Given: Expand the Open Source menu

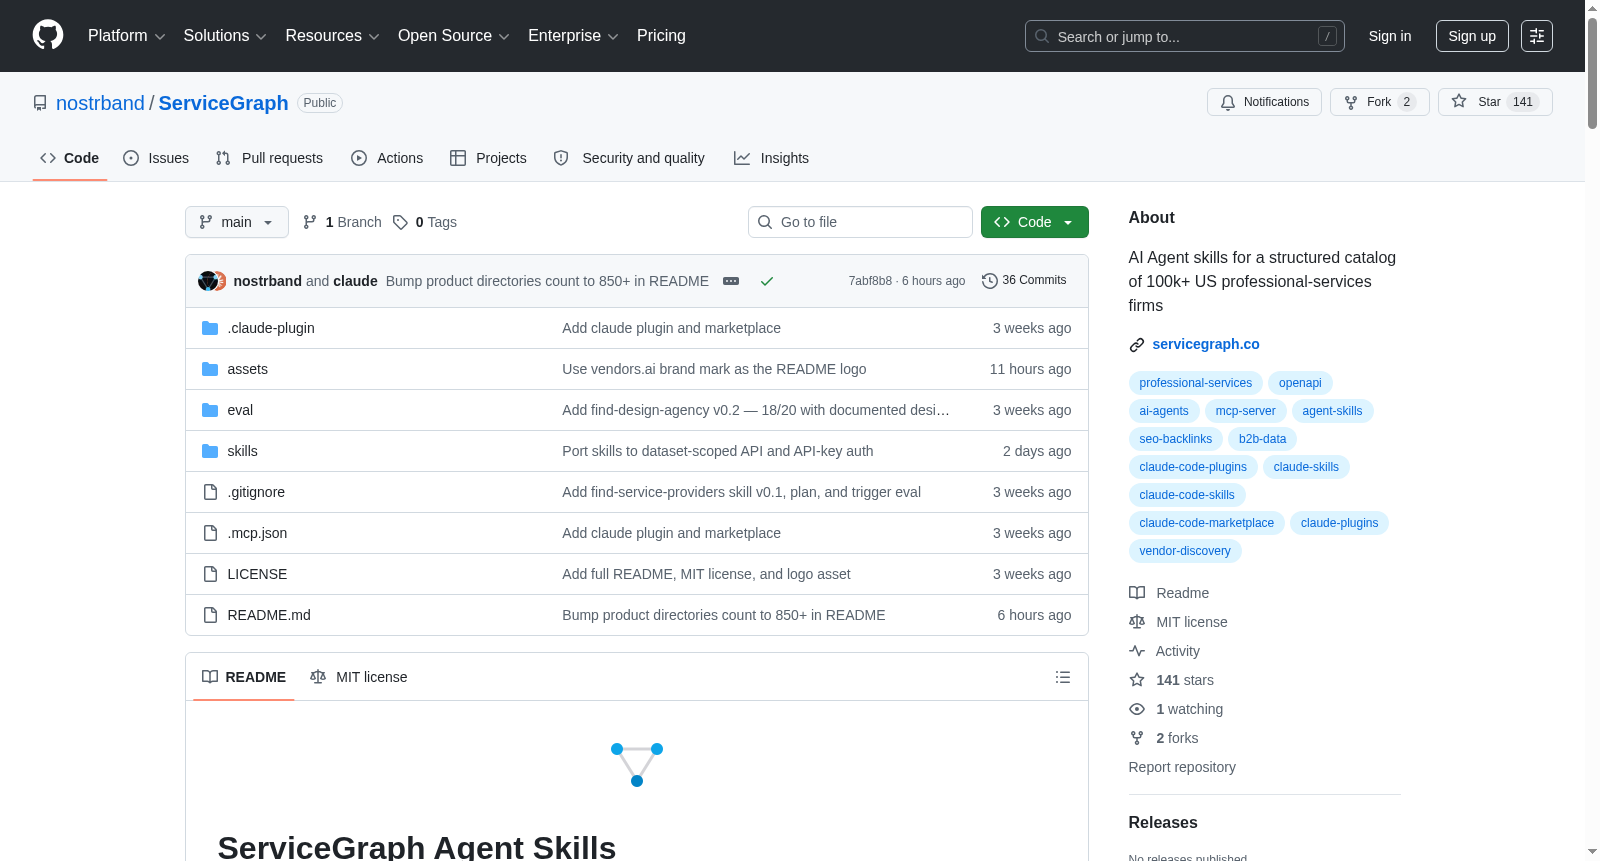Looking at the screenshot, I should click(x=454, y=36).
